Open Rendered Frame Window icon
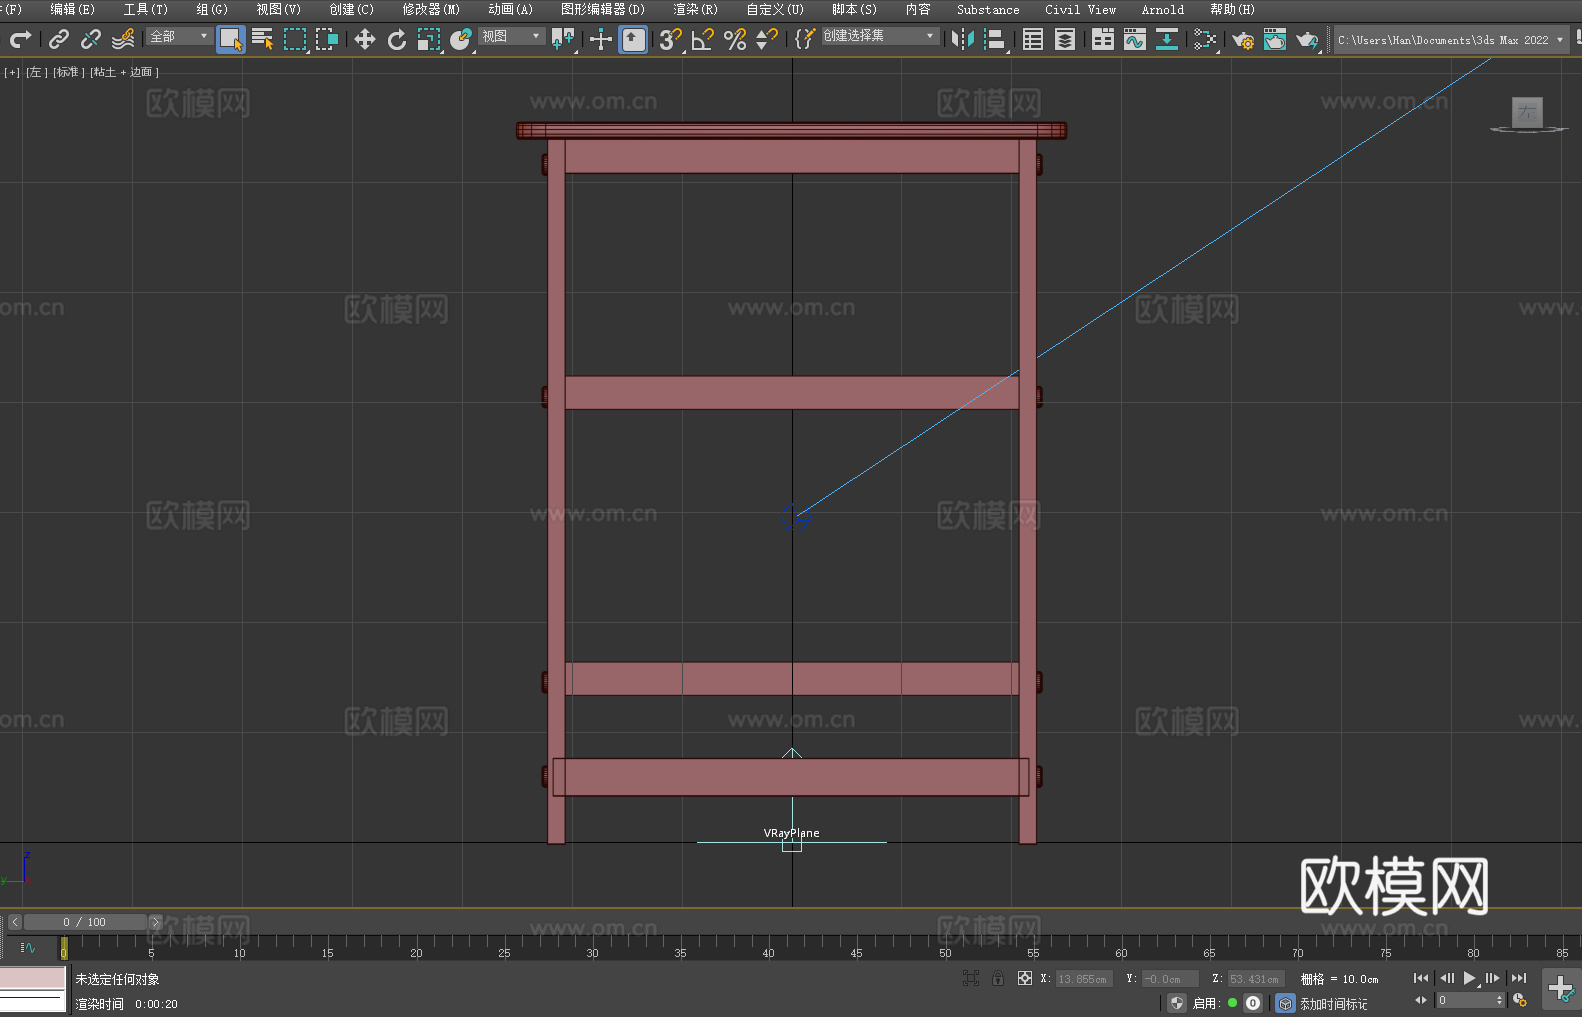The width and height of the screenshot is (1582, 1017). (x=1275, y=39)
